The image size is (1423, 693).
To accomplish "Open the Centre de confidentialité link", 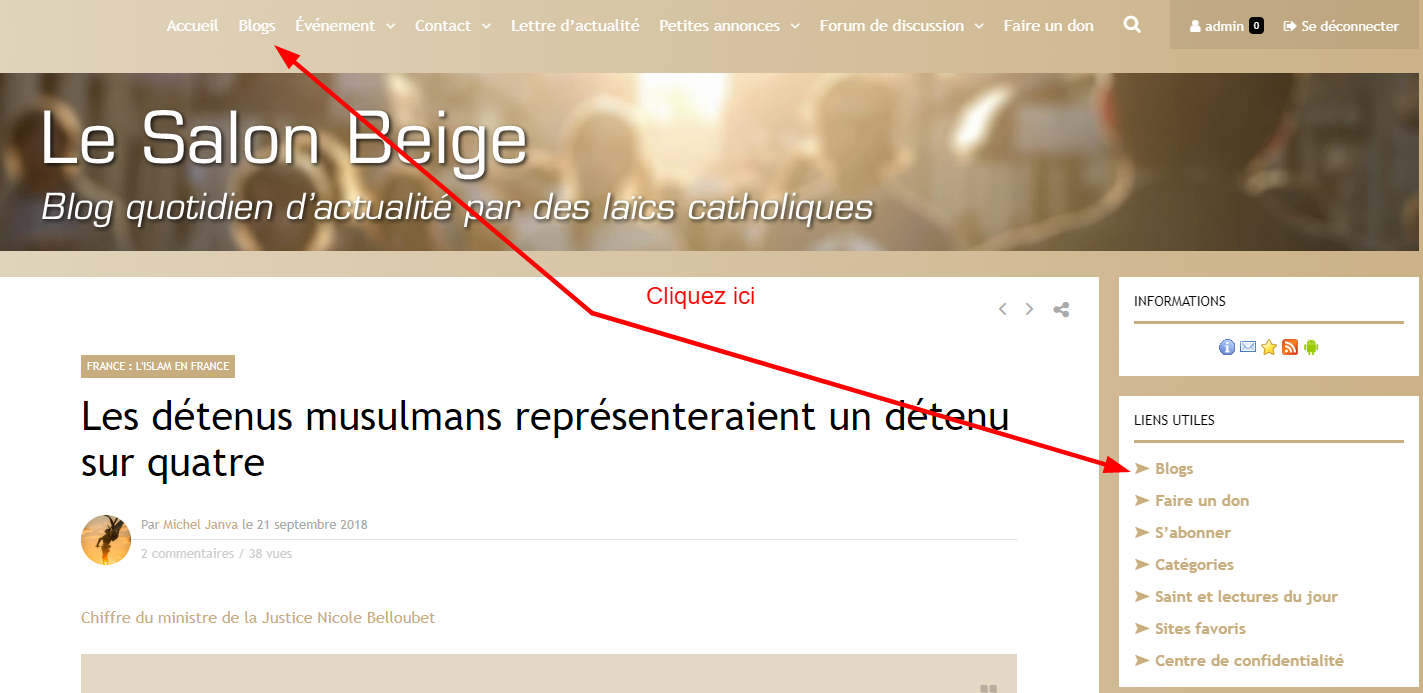I will (1249, 661).
